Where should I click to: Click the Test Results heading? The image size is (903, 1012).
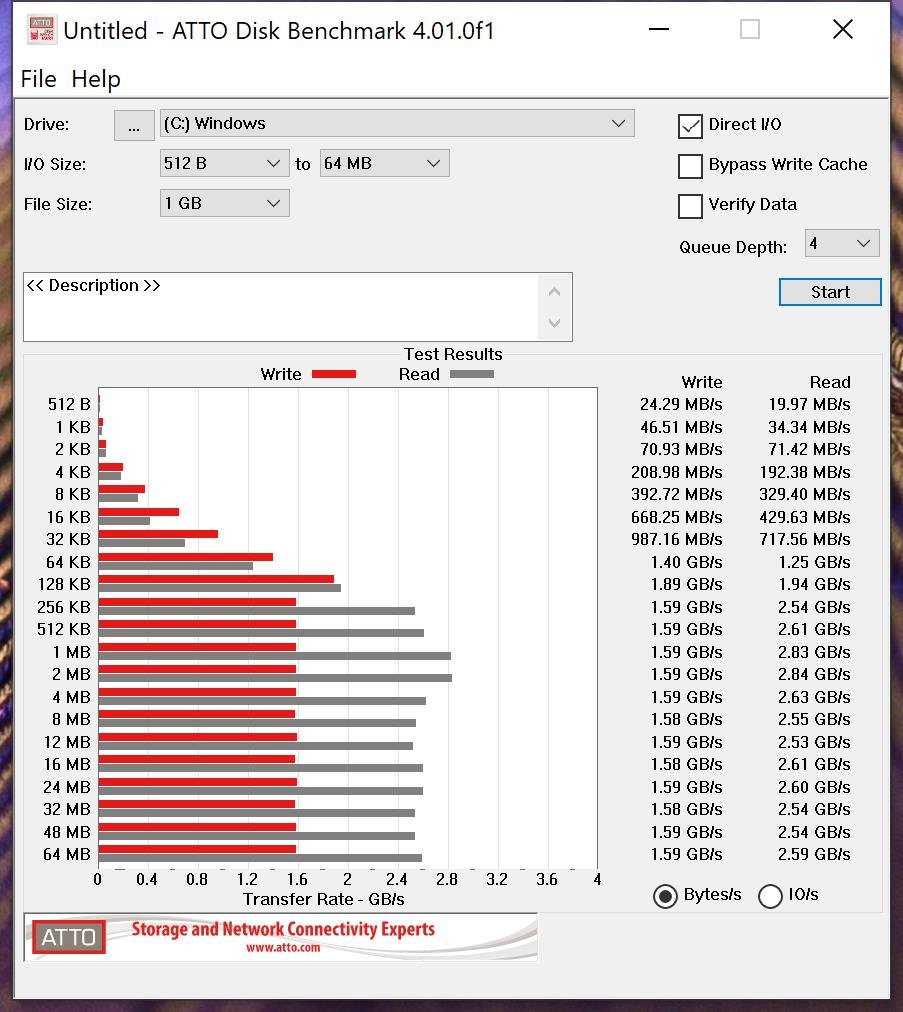tap(453, 354)
